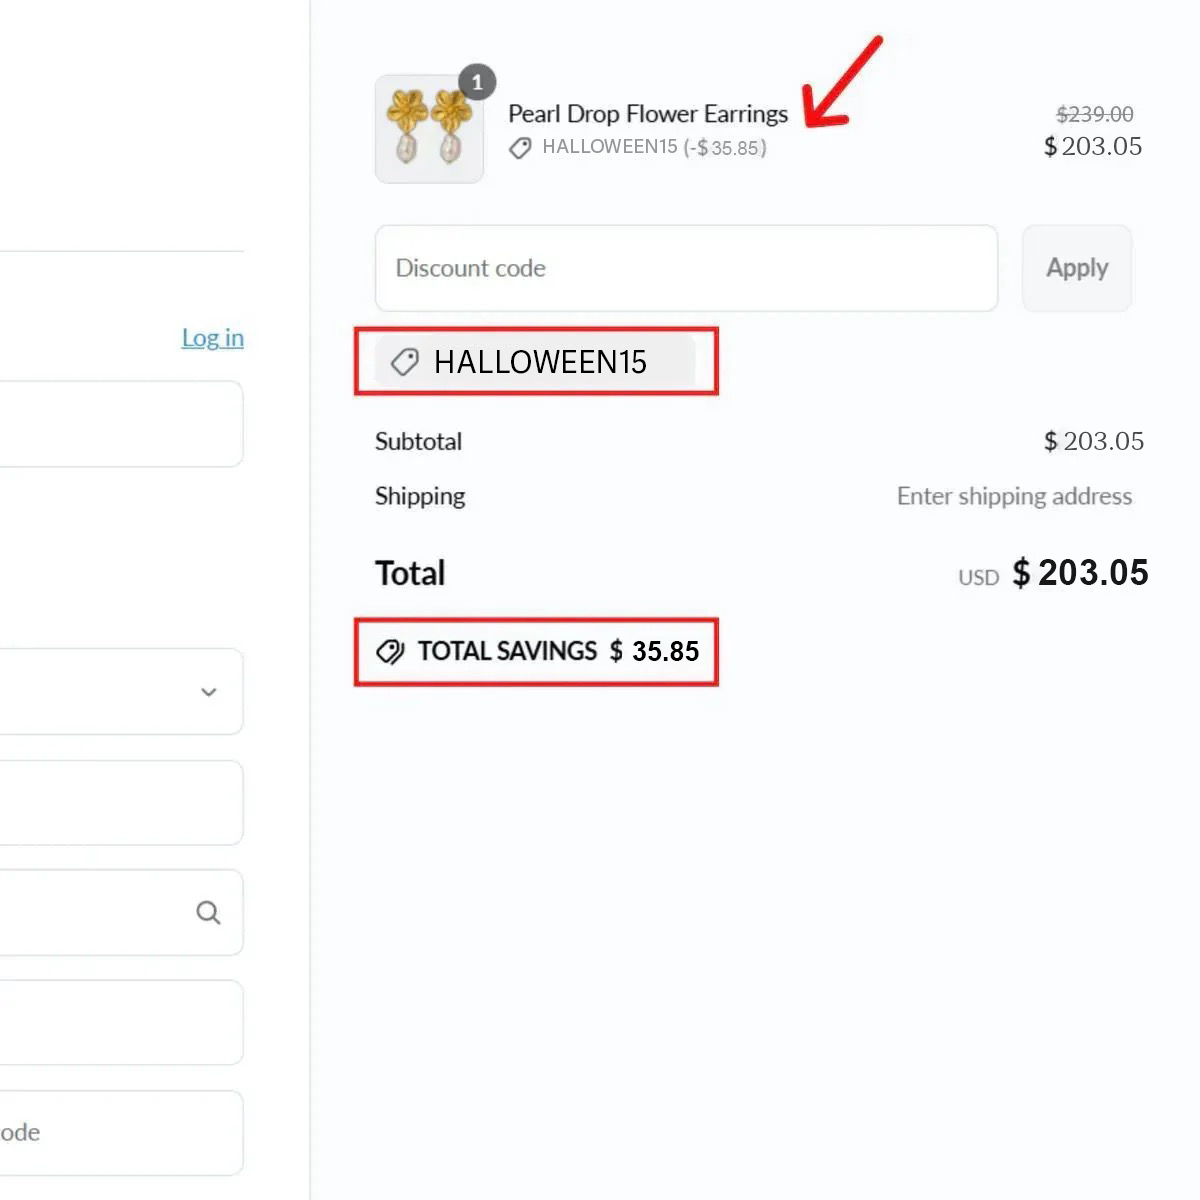Viewport: 1200px width, 1200px height.
Task: Click the Total Savings tag icon
Action: [x=390, y=652]
